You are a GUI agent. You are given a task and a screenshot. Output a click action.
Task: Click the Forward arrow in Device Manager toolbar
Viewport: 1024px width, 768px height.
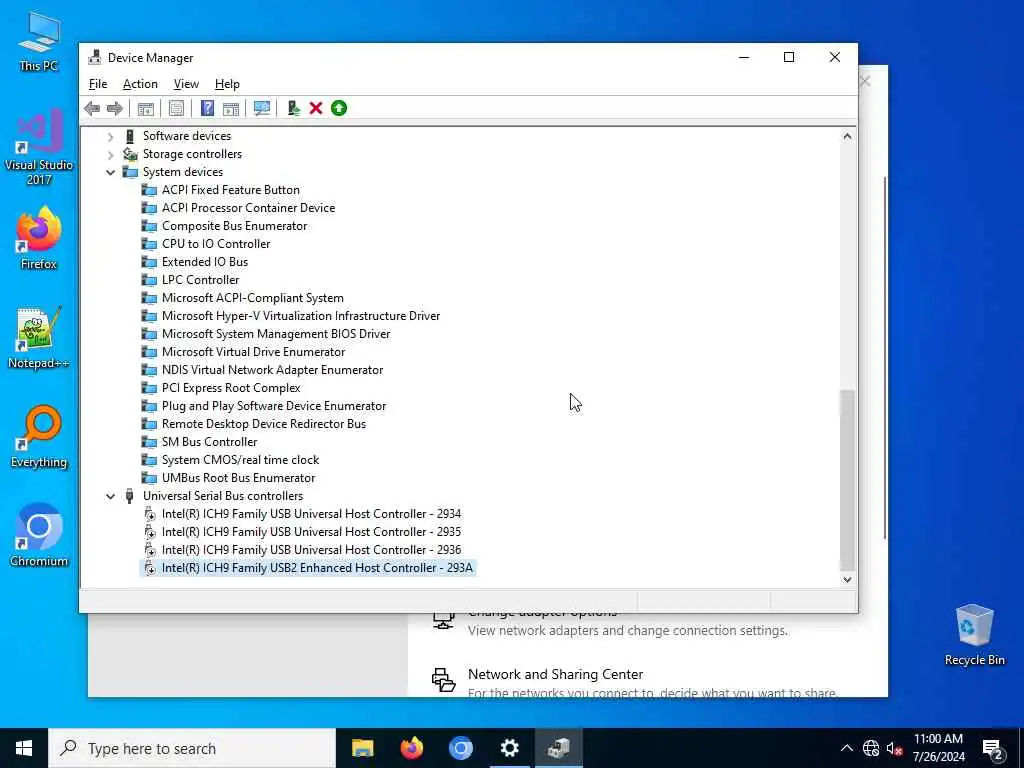click(x=115, y=108)
